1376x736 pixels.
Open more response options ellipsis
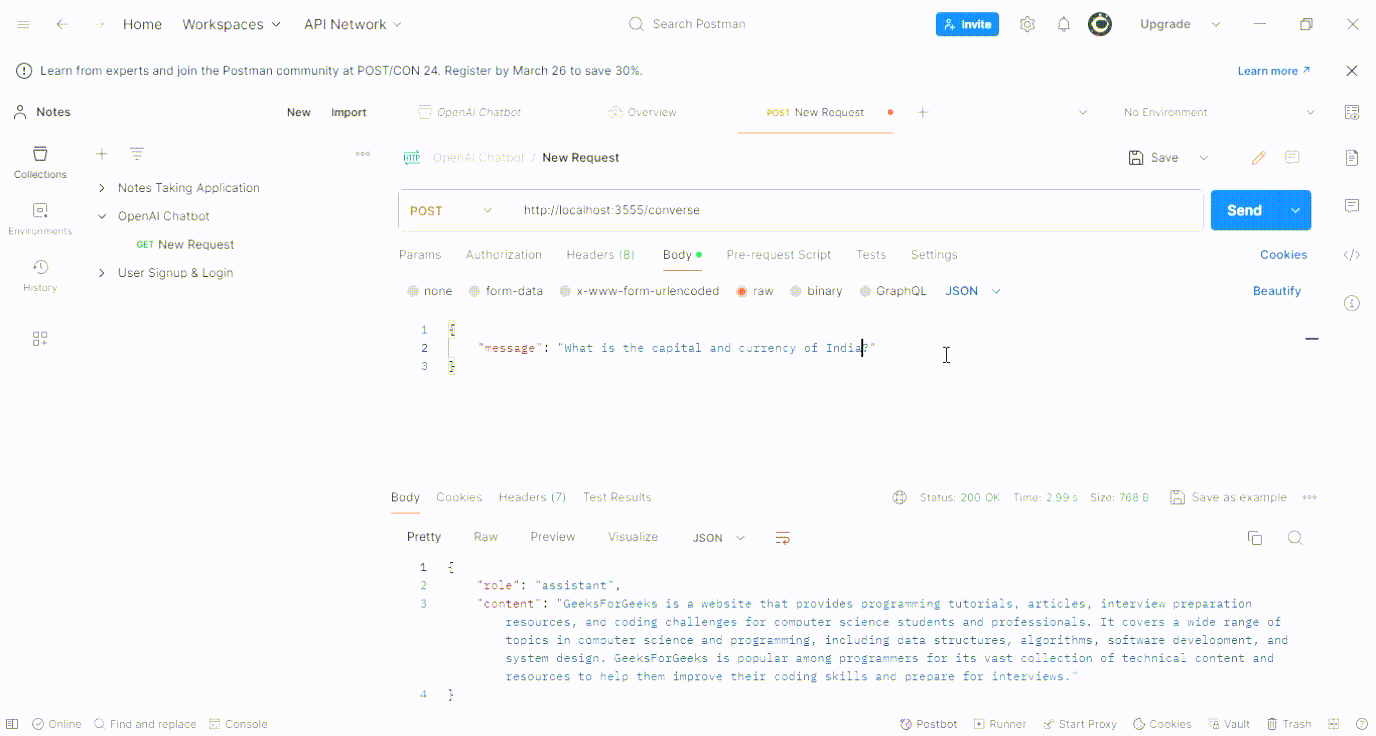point(1310,497)
